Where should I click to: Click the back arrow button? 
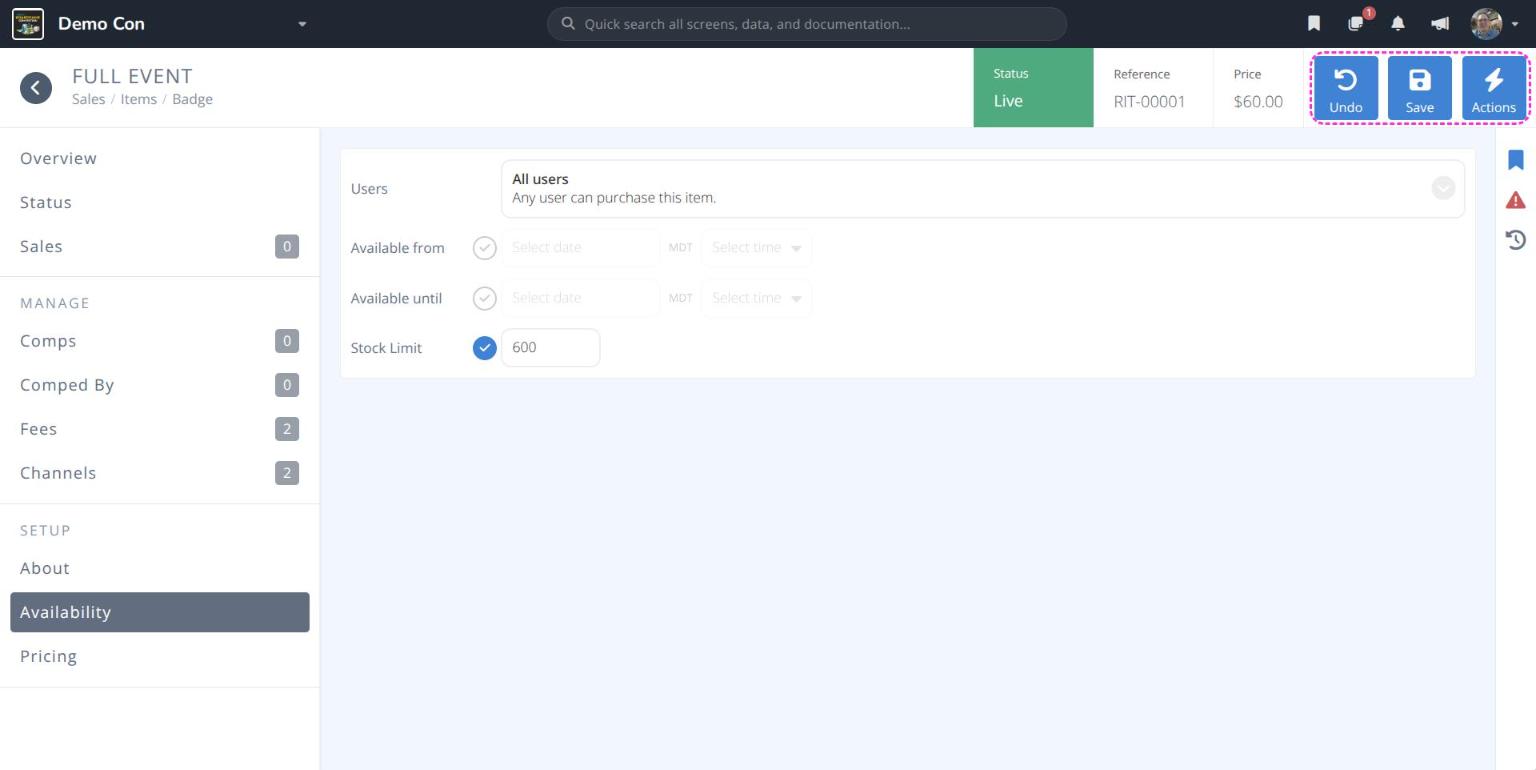(36, 88)
